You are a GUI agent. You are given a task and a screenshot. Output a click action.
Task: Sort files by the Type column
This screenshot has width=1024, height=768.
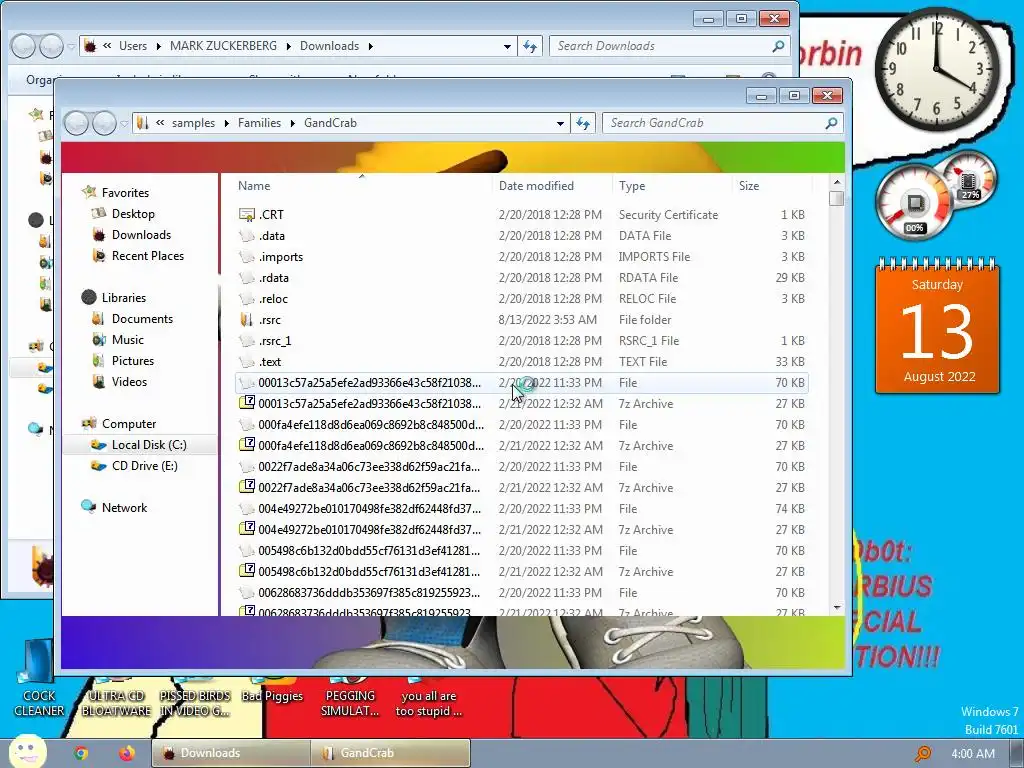pyautogui.click(x=632, y=185)
